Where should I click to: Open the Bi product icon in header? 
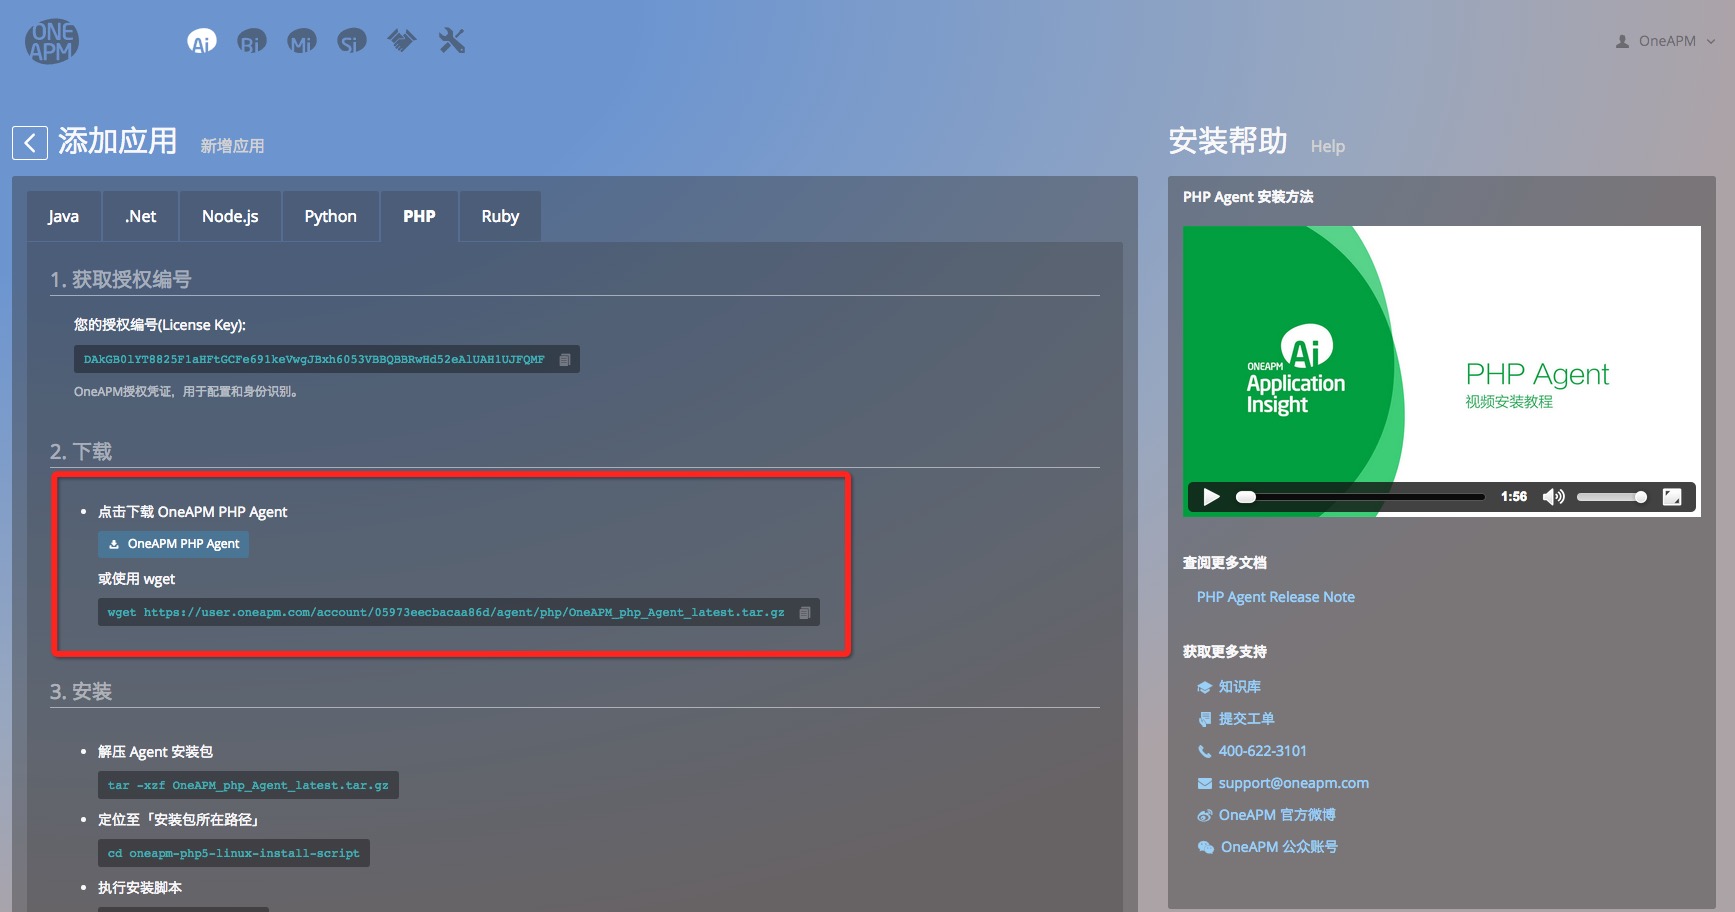(x=252, y=41)
